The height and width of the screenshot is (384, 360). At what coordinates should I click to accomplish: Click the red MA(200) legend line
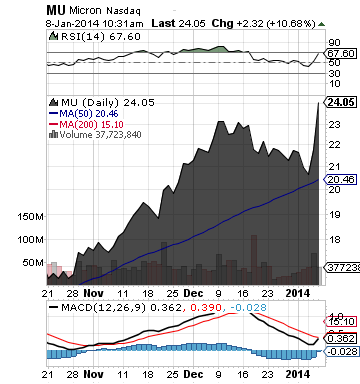click(54, 124)
